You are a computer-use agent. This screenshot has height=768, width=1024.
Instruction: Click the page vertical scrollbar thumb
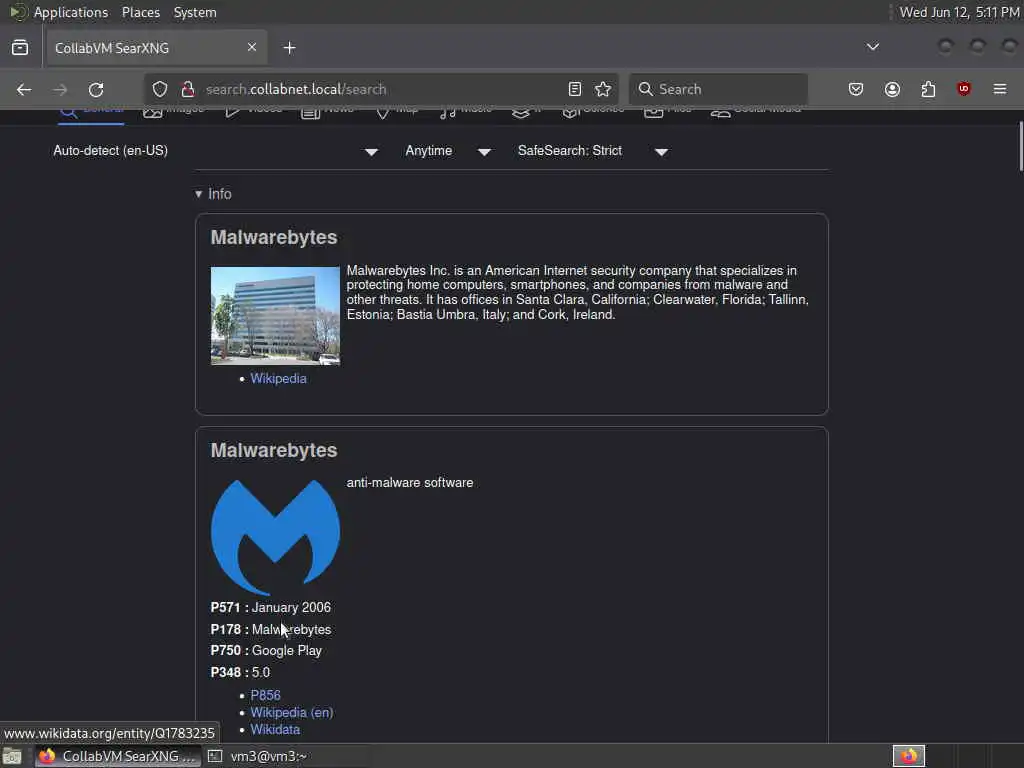1019,146
